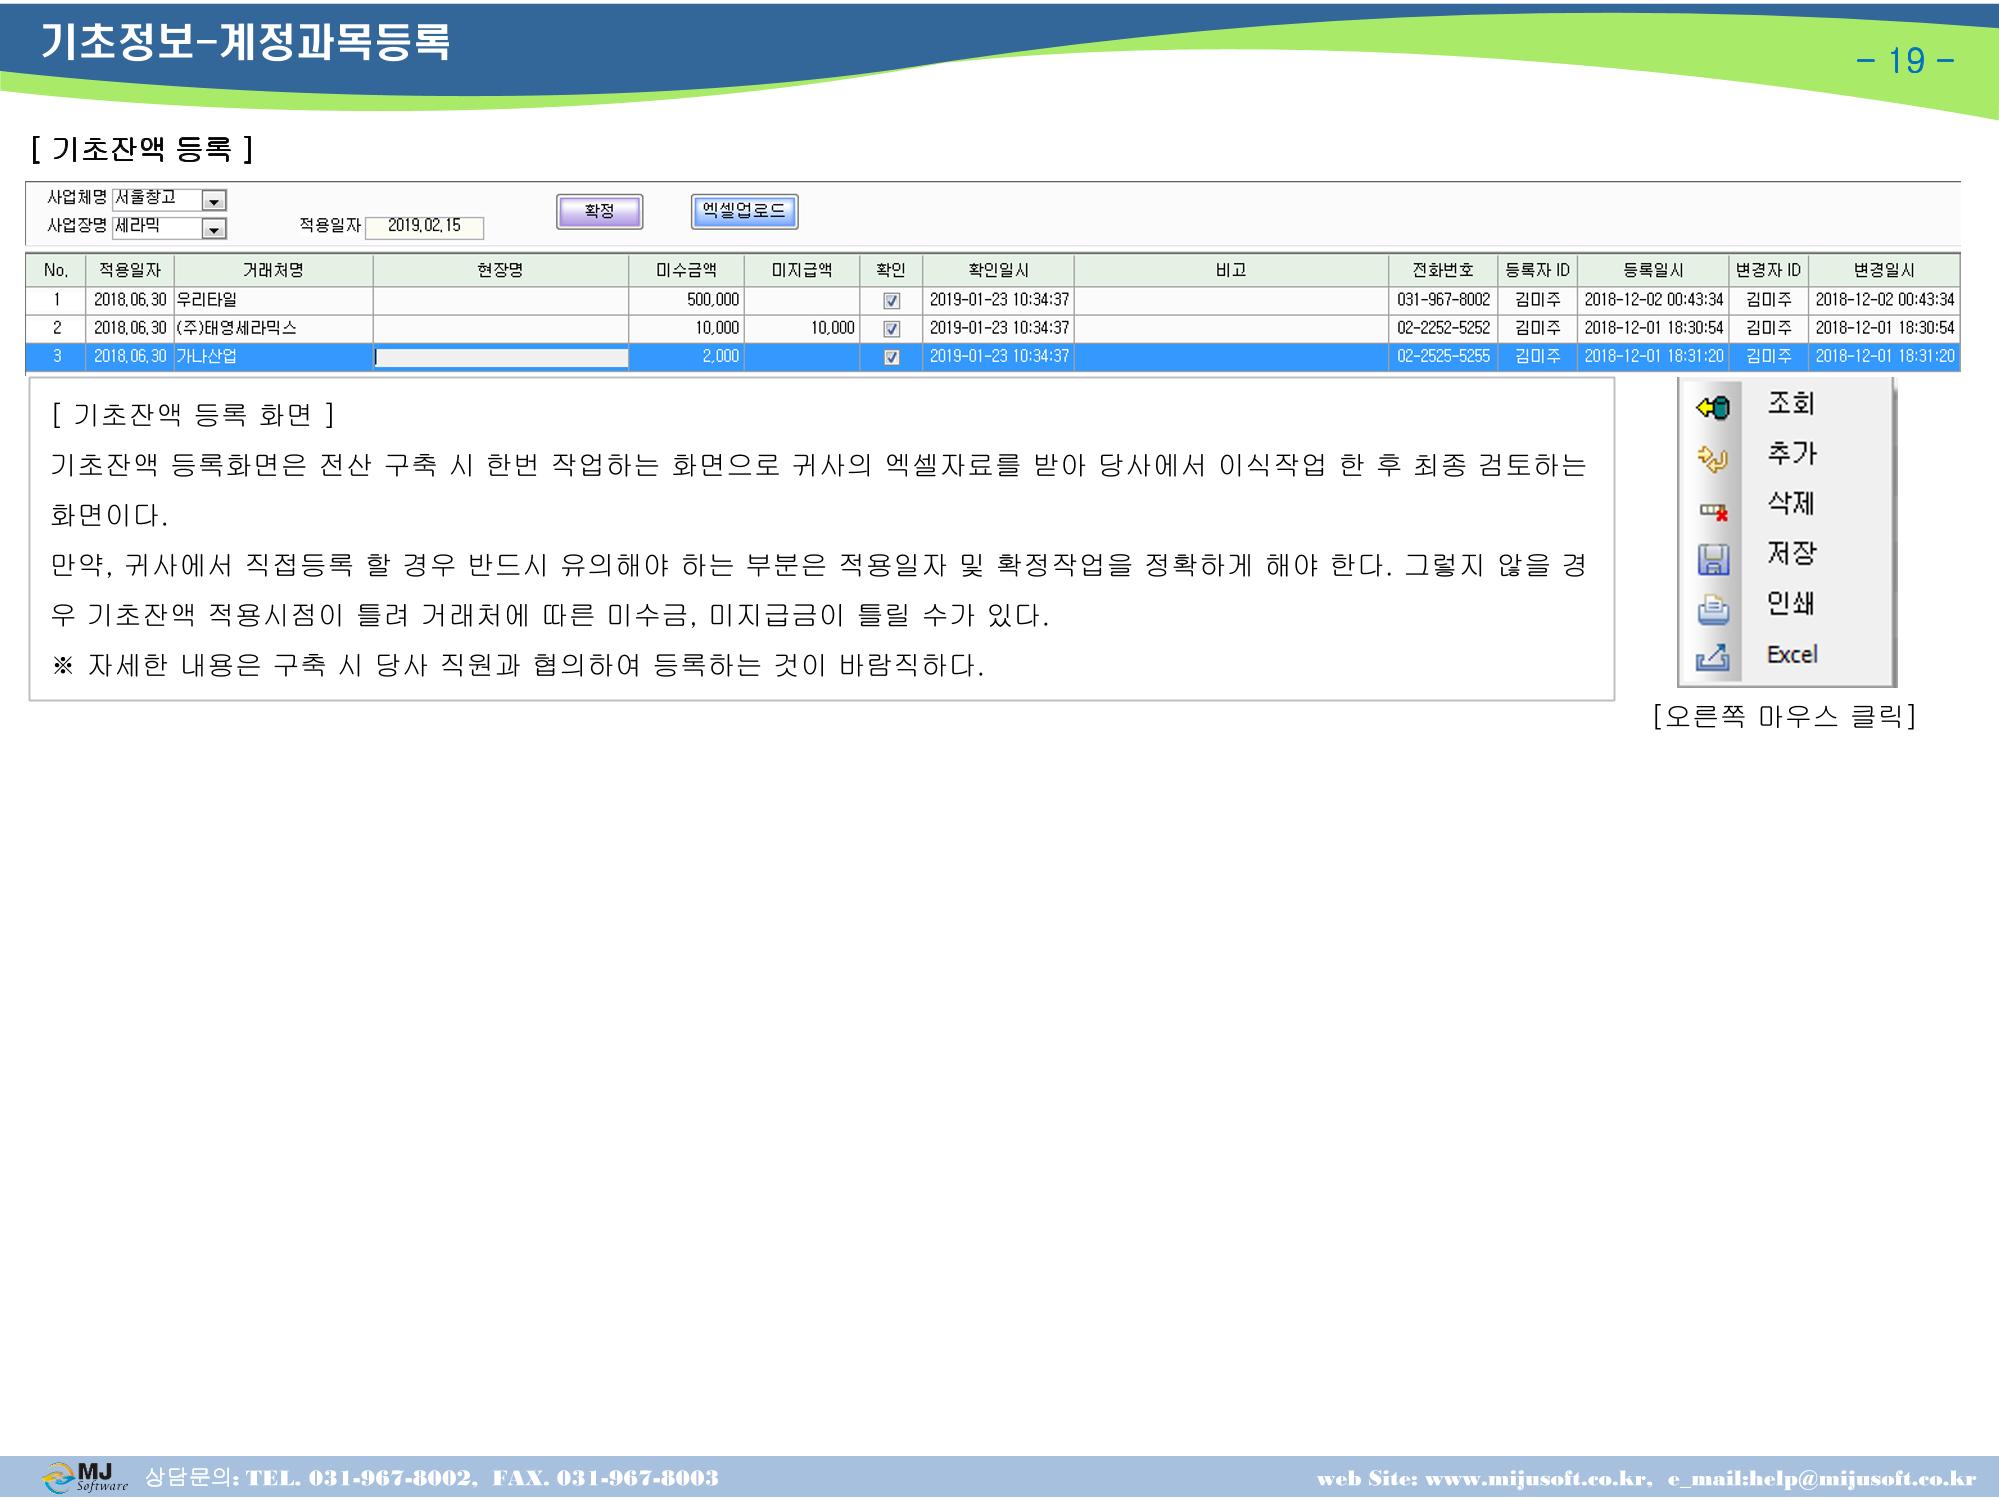Viewport: 1999px width, 1500px height.
Task: Click the 등록자 ID column header
Action: (1537, 270)
